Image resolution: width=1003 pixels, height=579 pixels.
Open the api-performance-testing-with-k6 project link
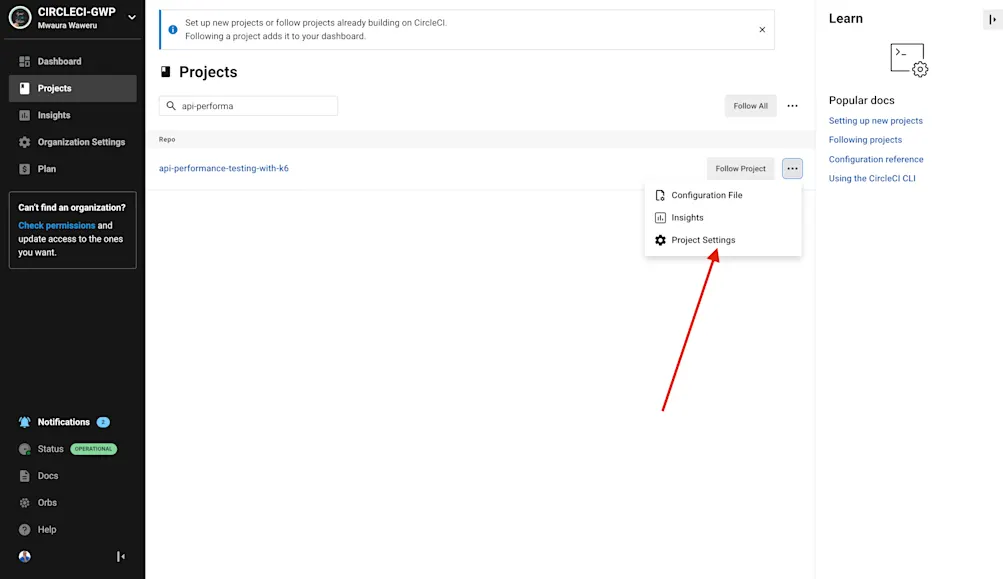click(223, 168)
